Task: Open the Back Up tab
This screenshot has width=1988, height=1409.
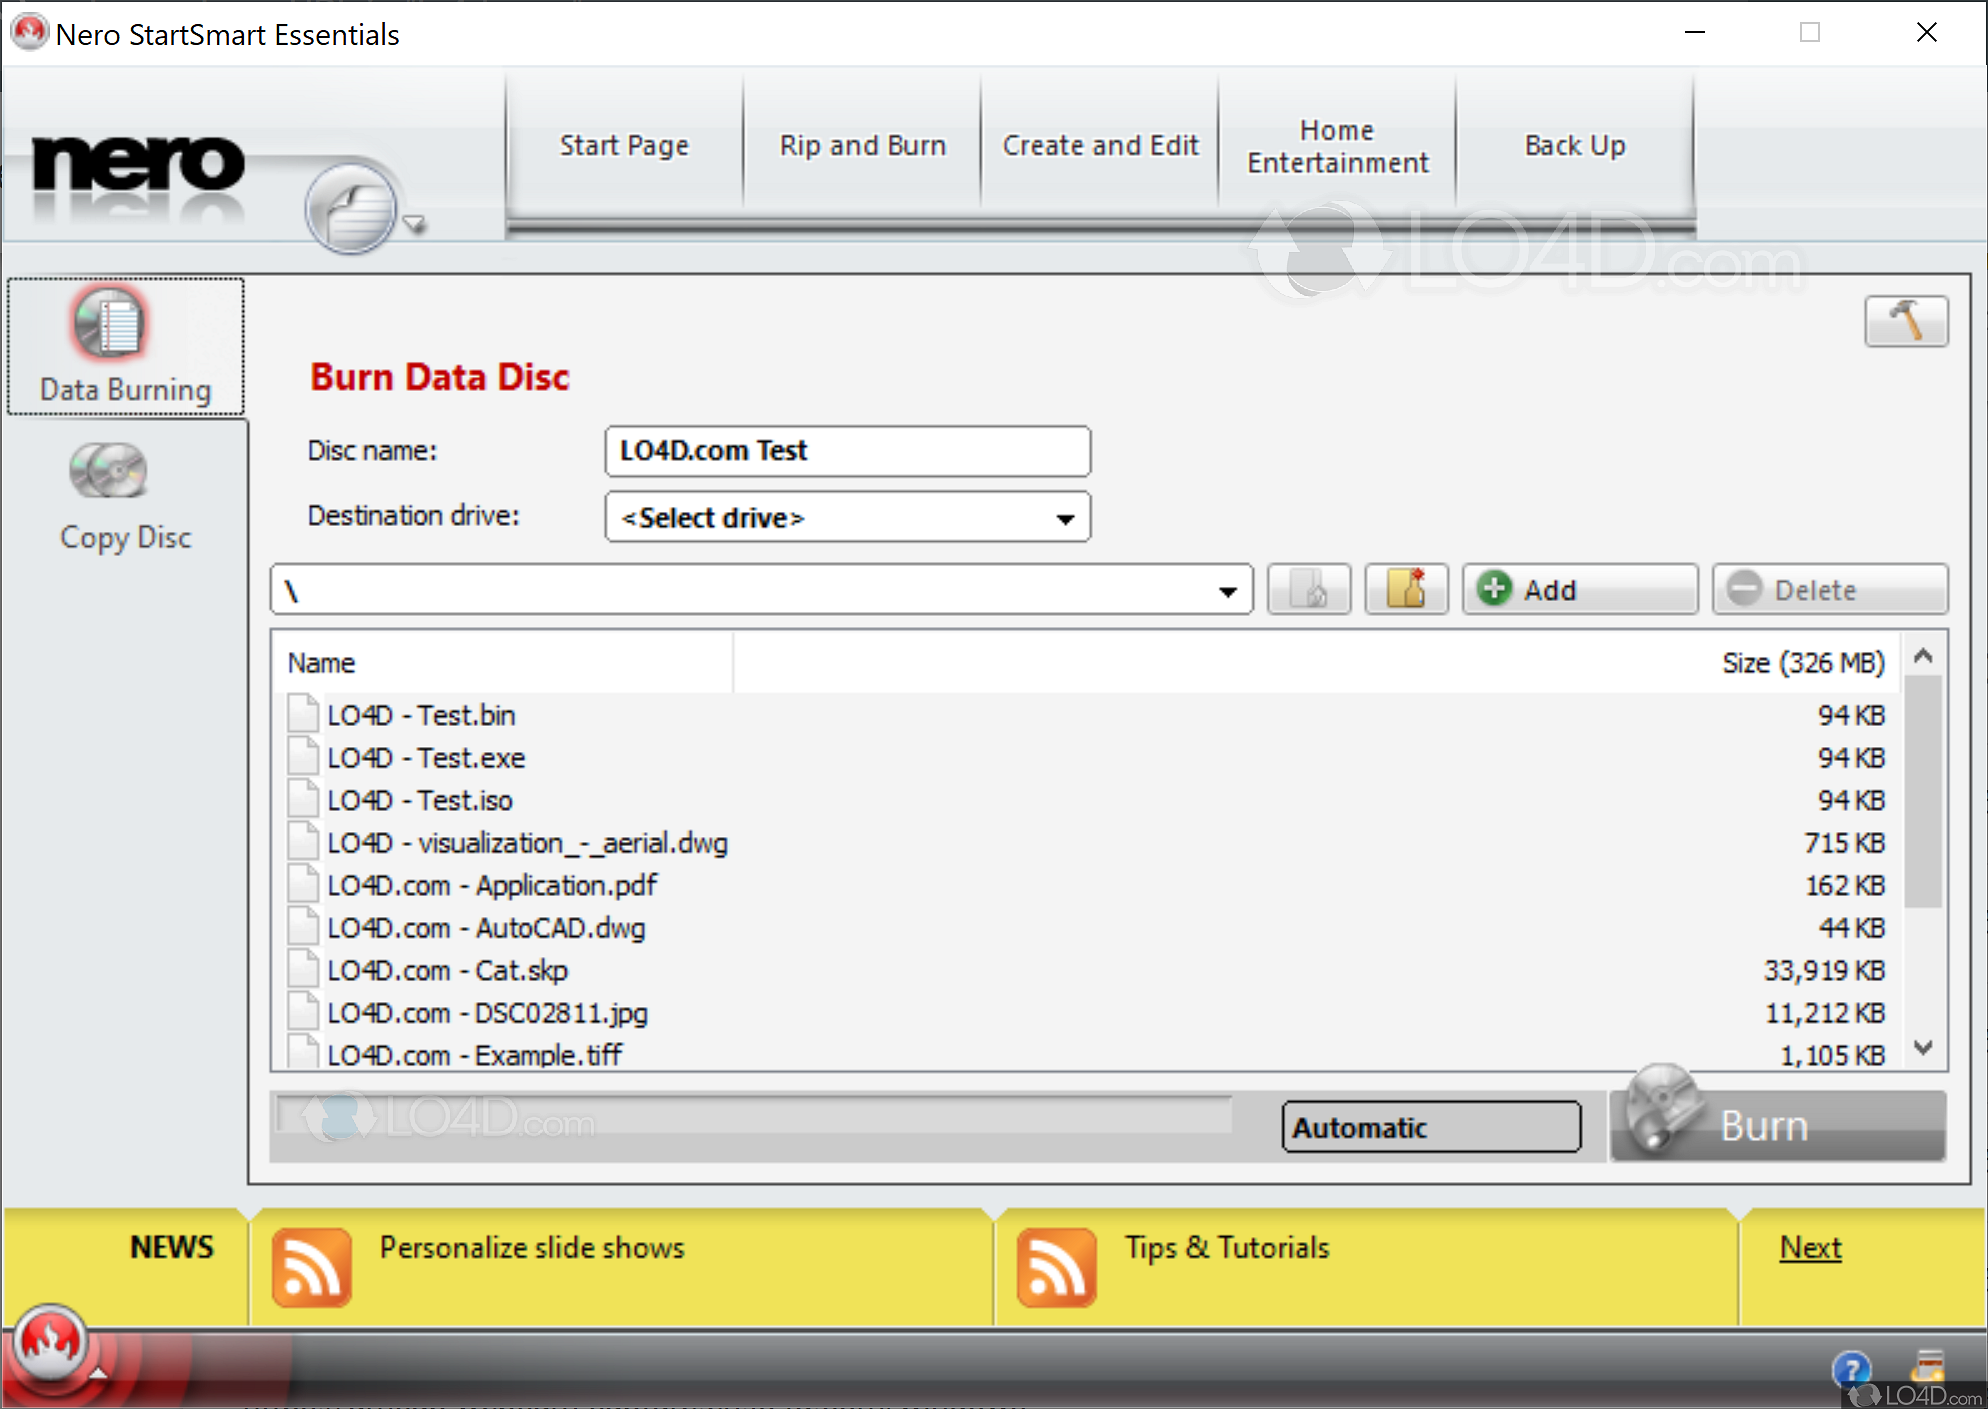Action: coord(1575,146)
